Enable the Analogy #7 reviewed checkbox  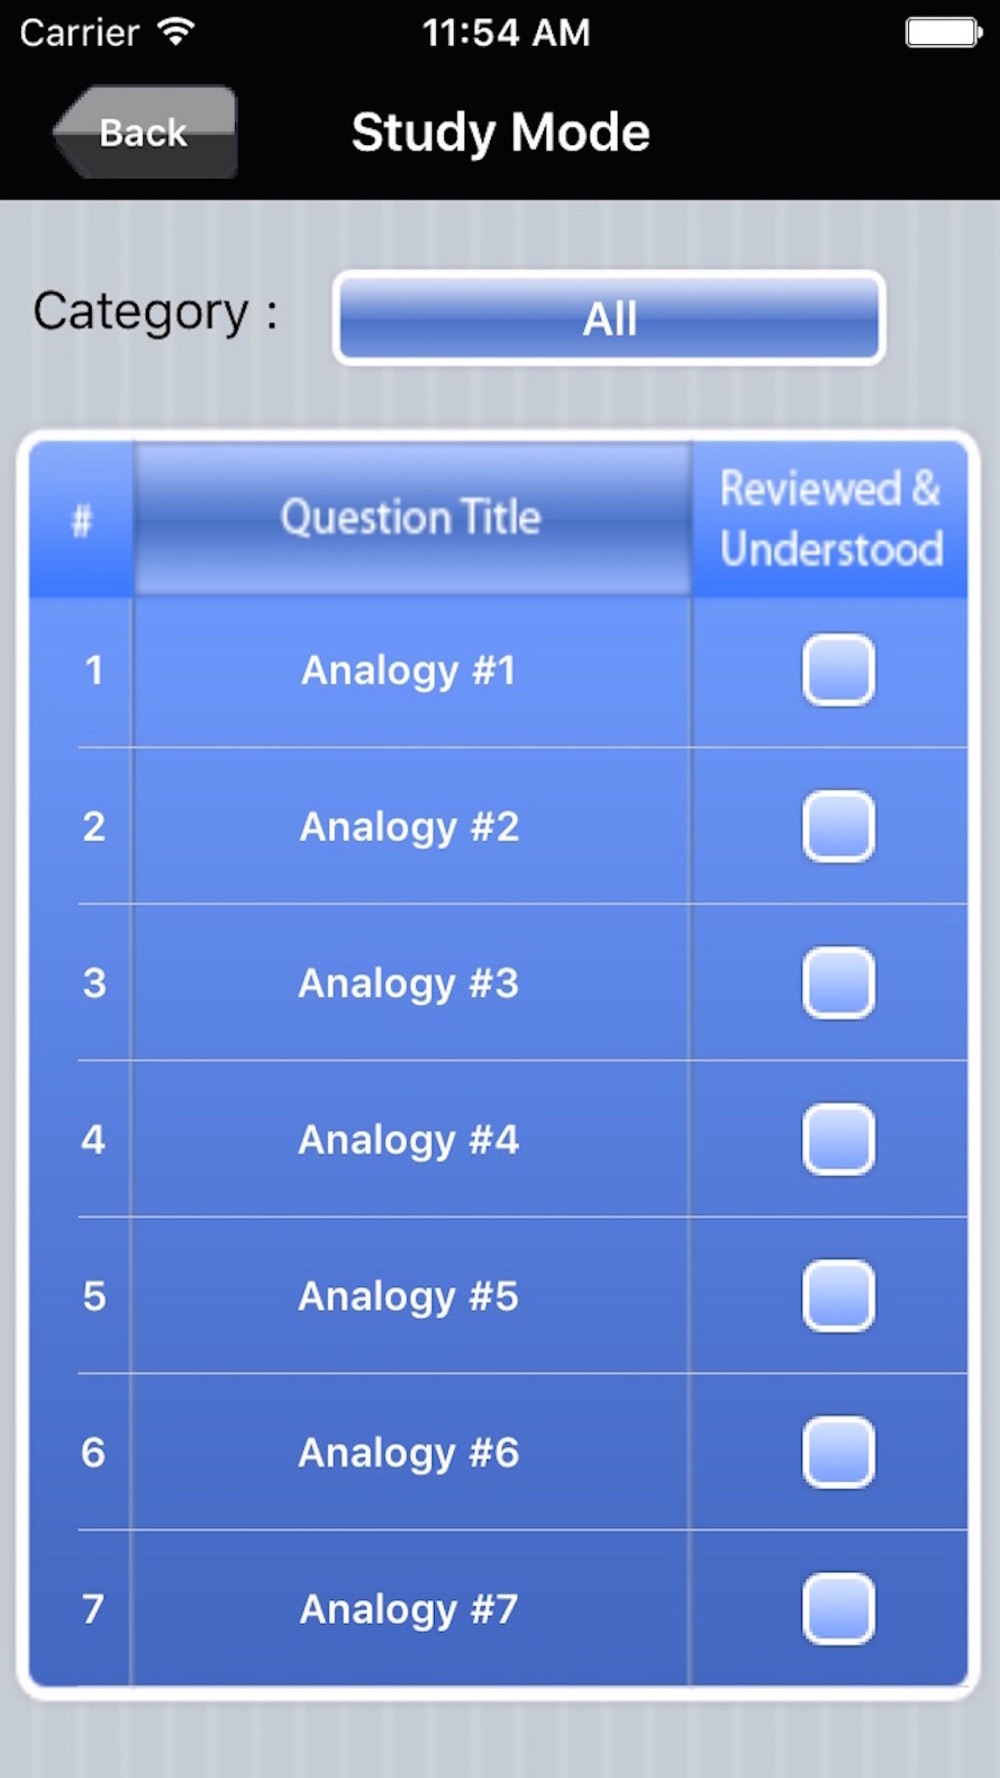tap(838, 1609)
